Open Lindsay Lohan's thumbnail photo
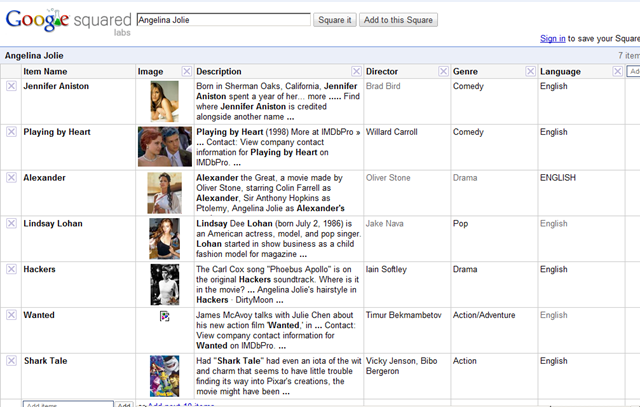Screen dimensions: 640x407 click(164, 238)
